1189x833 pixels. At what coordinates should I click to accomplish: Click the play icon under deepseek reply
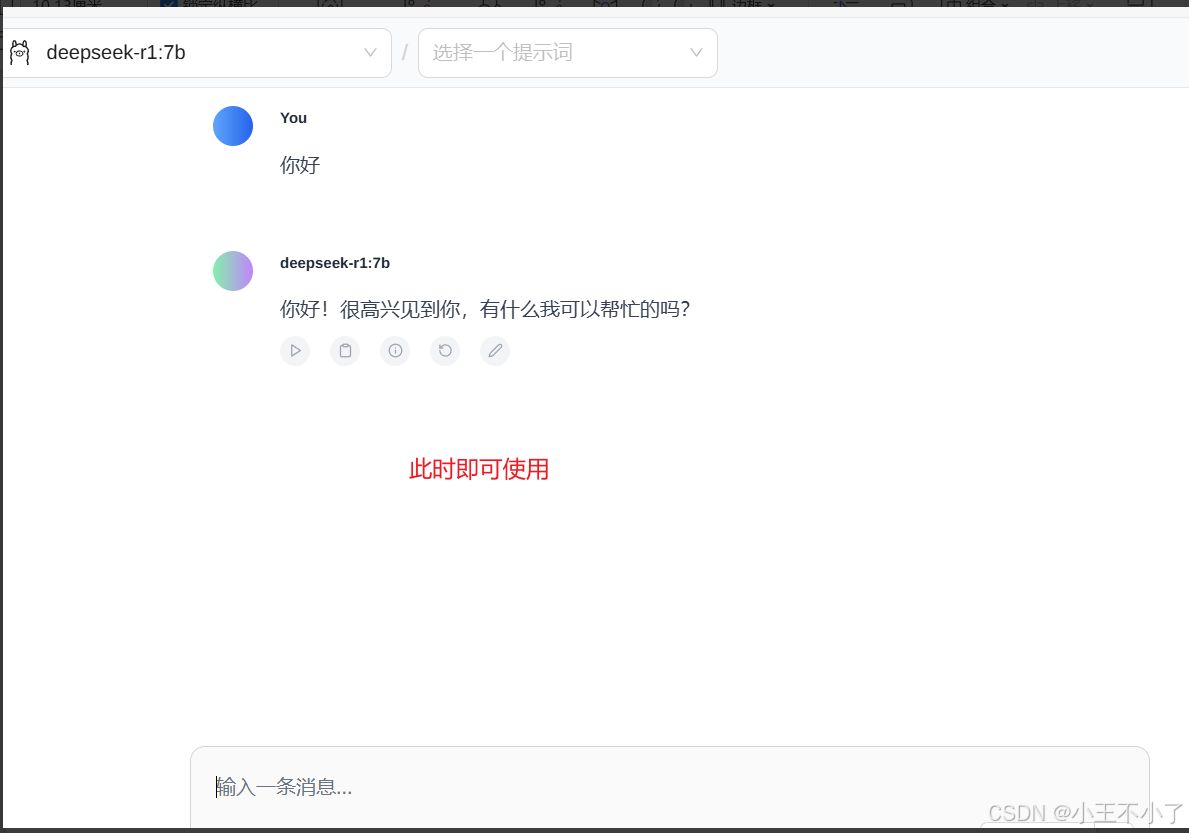(x=295, y=351)
